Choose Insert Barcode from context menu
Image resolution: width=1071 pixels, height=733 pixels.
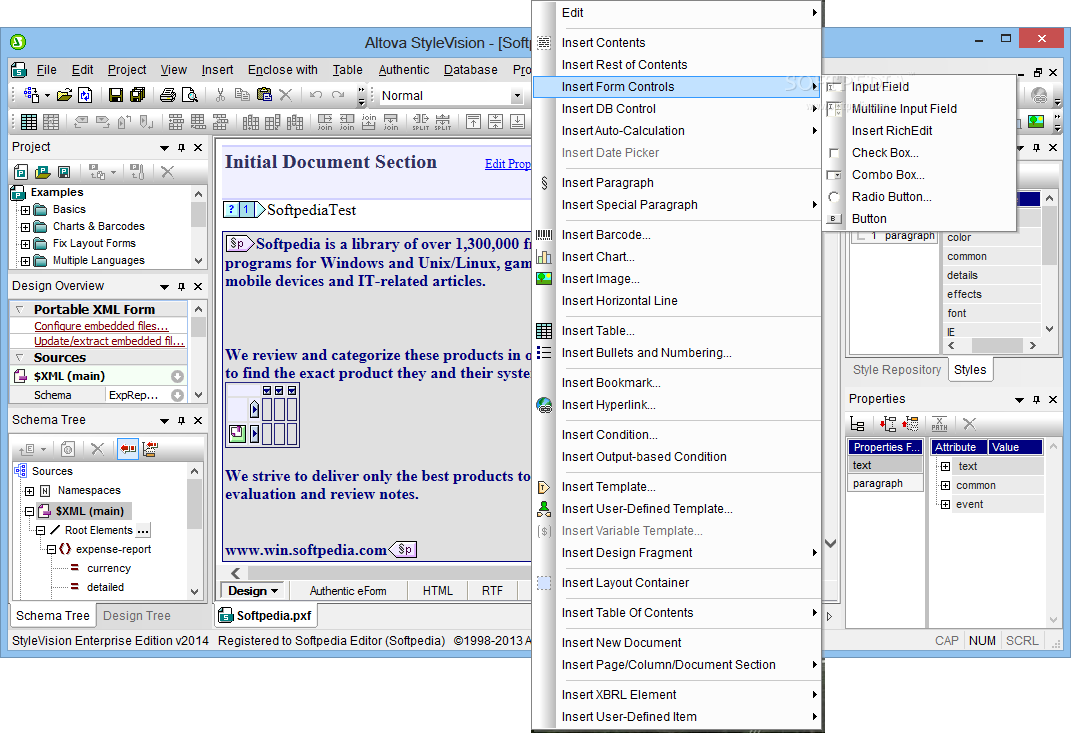(x=676, y=235)
